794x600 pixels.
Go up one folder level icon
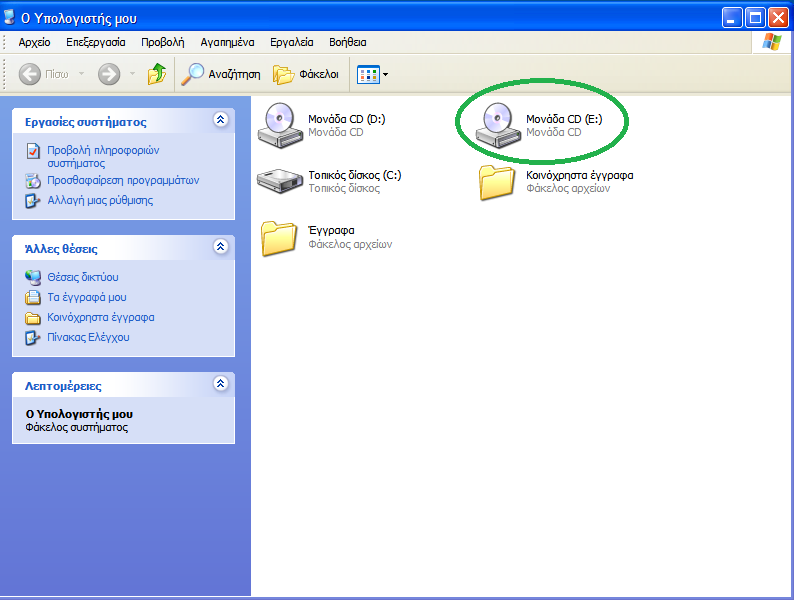tap(157, 74)
